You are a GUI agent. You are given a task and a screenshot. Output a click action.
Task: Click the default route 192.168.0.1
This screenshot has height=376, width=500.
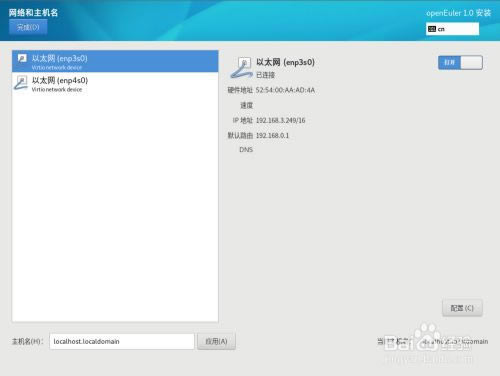(272, 135)
